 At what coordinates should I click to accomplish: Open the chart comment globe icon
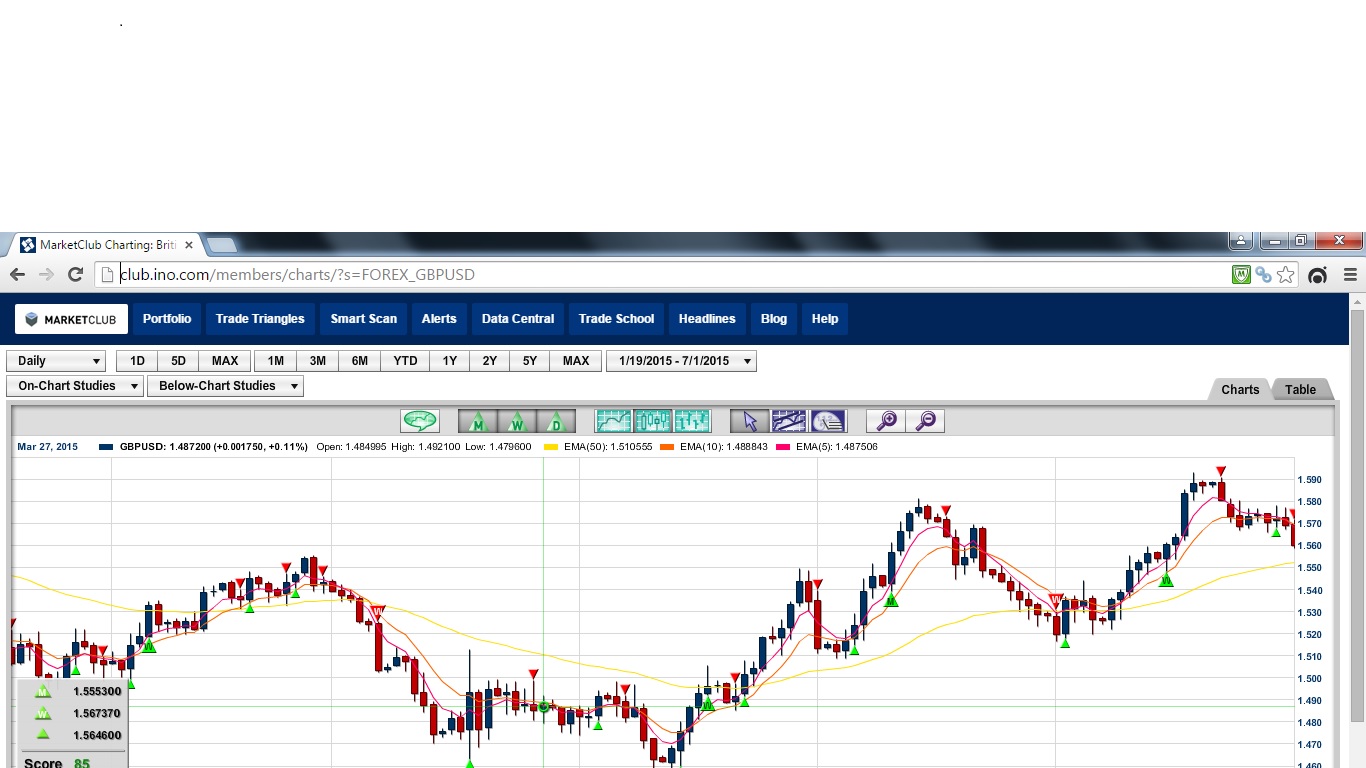click(420, 421)
